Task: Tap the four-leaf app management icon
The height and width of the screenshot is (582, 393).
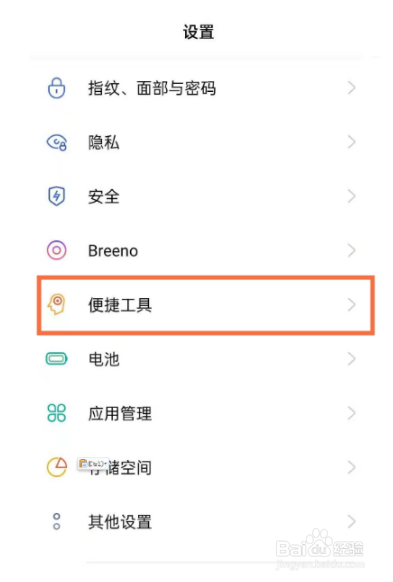Action: click(x=56, y=413)
